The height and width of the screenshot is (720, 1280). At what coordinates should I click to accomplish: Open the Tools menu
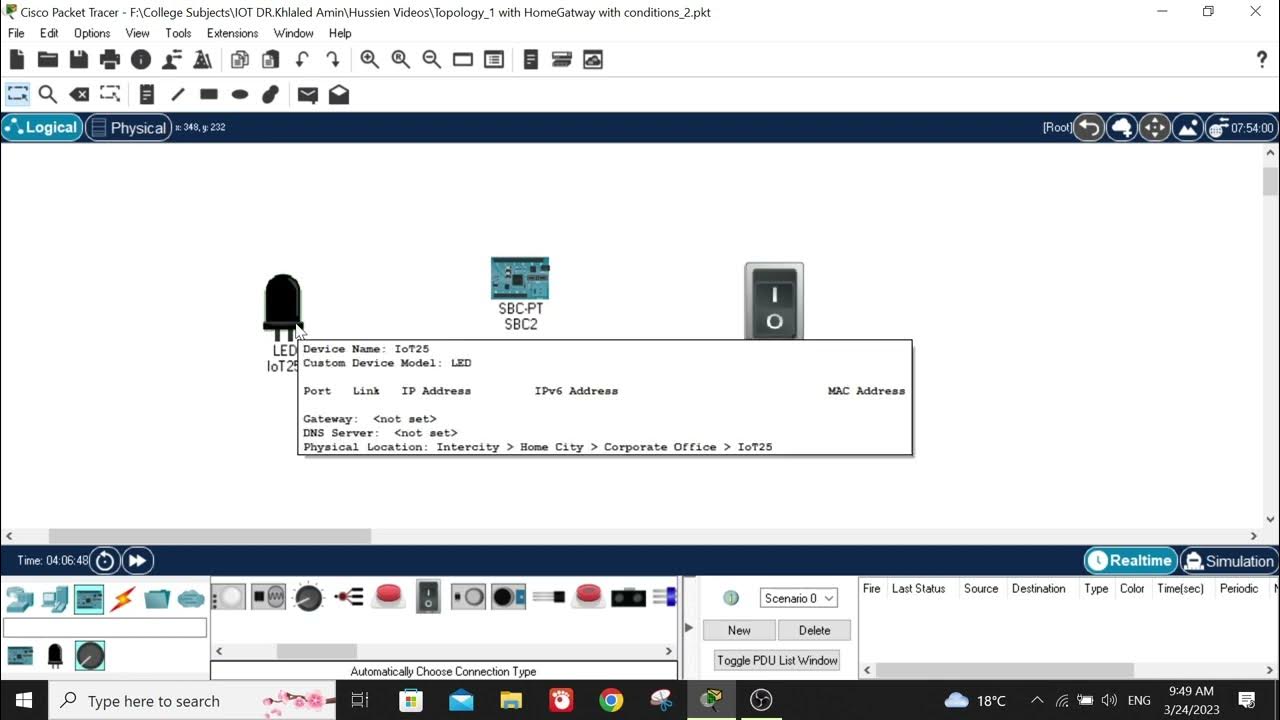(178, 33)
